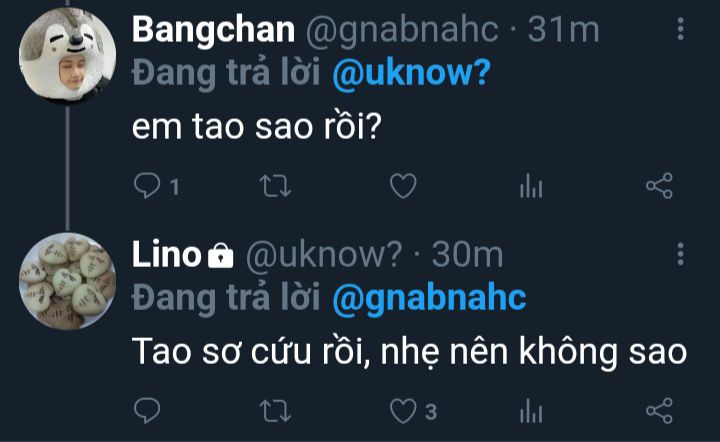Reply to Bangchan's tweet
This screenshot has width=720, height=442.
point(147,185)
